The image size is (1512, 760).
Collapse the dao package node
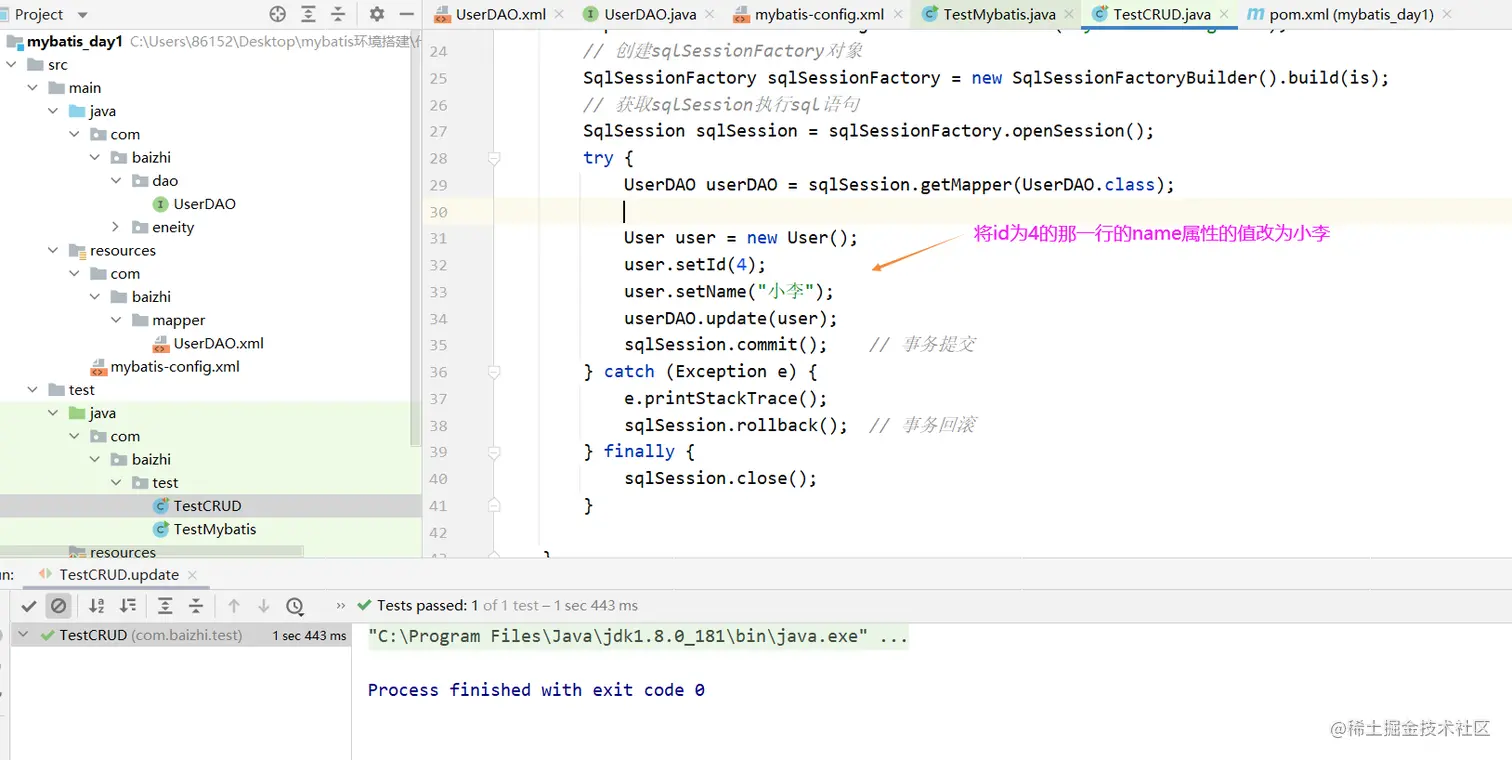coord(116,181)
